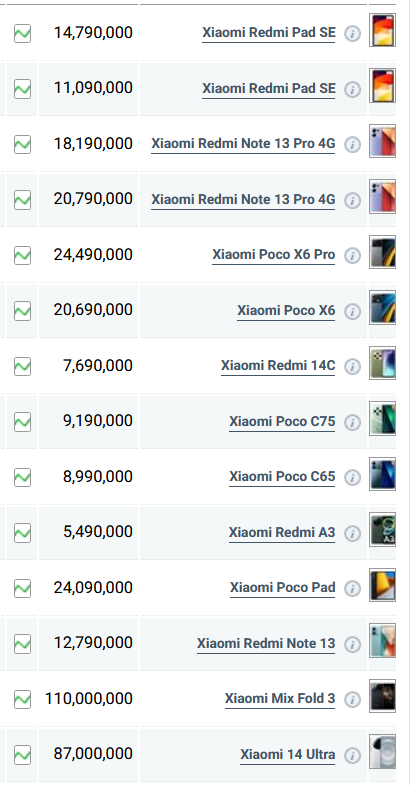Open price chart for Xiaomi 14 Ultra

click(22, 754)
